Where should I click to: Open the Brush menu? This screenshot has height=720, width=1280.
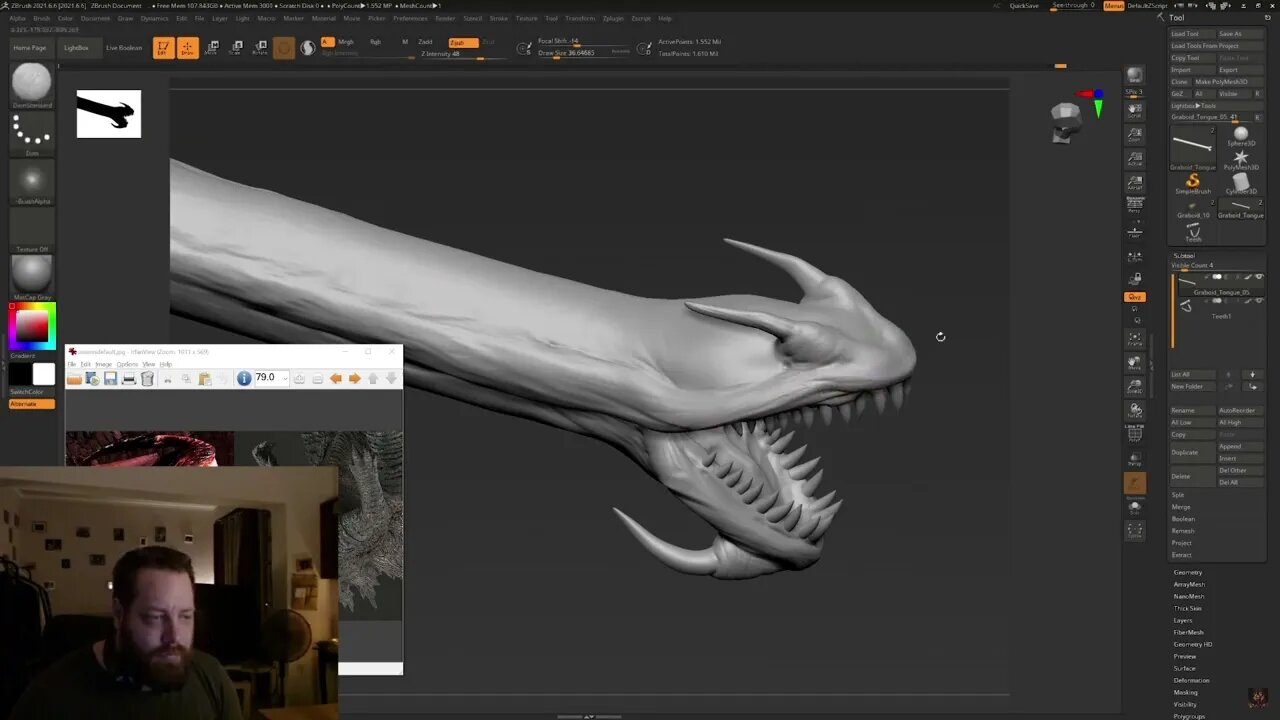point(41,18)
